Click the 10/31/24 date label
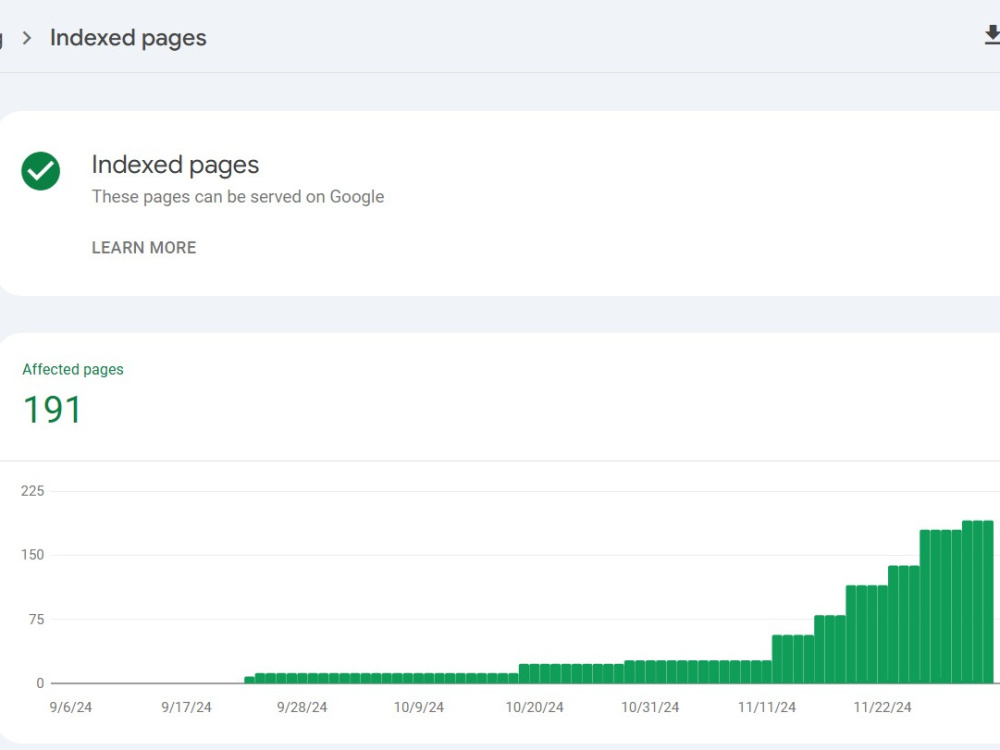The image size is (1000, 750). point(651,707)
